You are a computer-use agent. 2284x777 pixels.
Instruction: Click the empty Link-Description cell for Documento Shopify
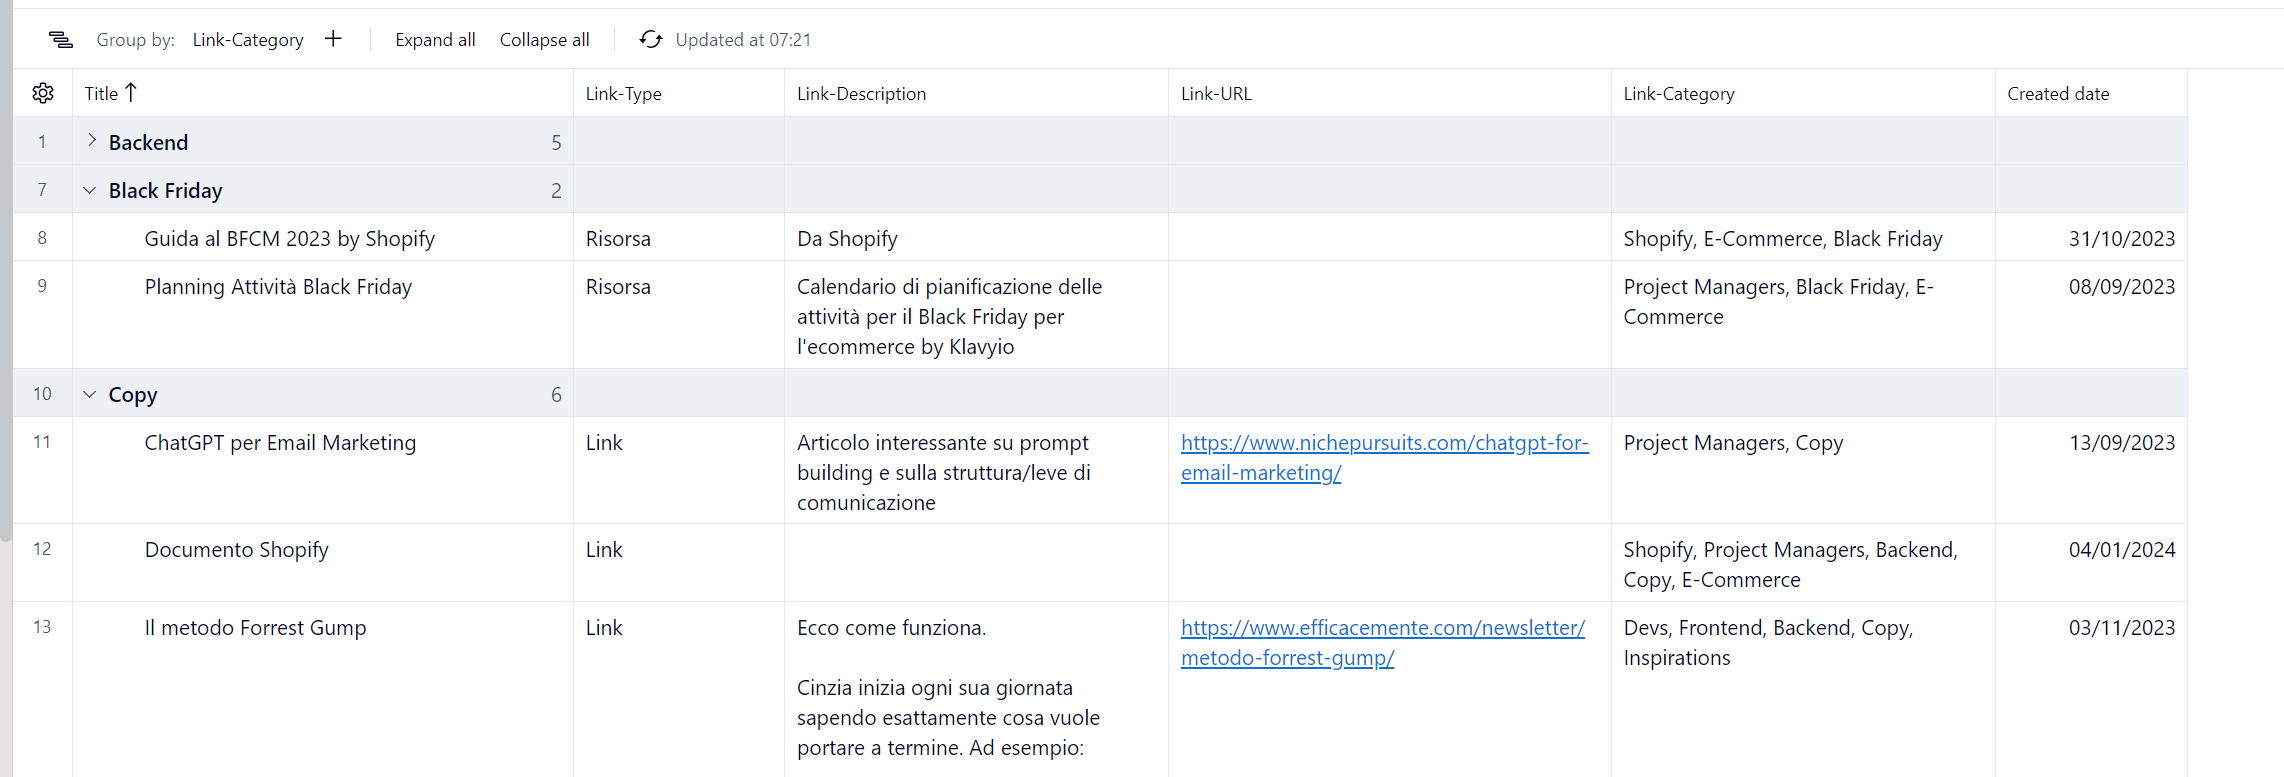(975, 562)
